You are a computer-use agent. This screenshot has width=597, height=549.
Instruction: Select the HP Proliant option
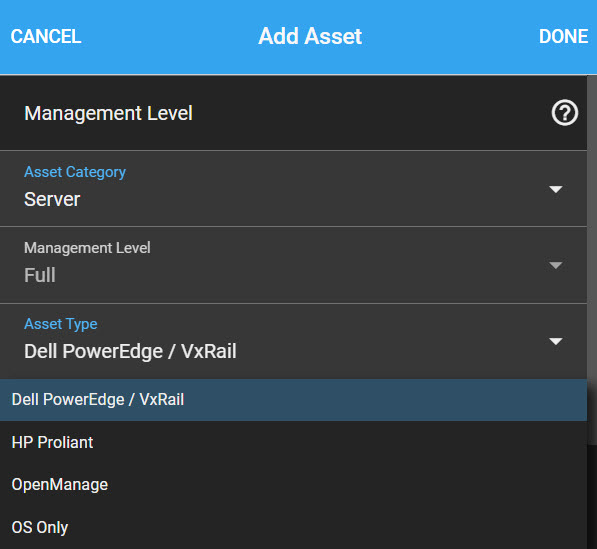click(x=293, y=442)
